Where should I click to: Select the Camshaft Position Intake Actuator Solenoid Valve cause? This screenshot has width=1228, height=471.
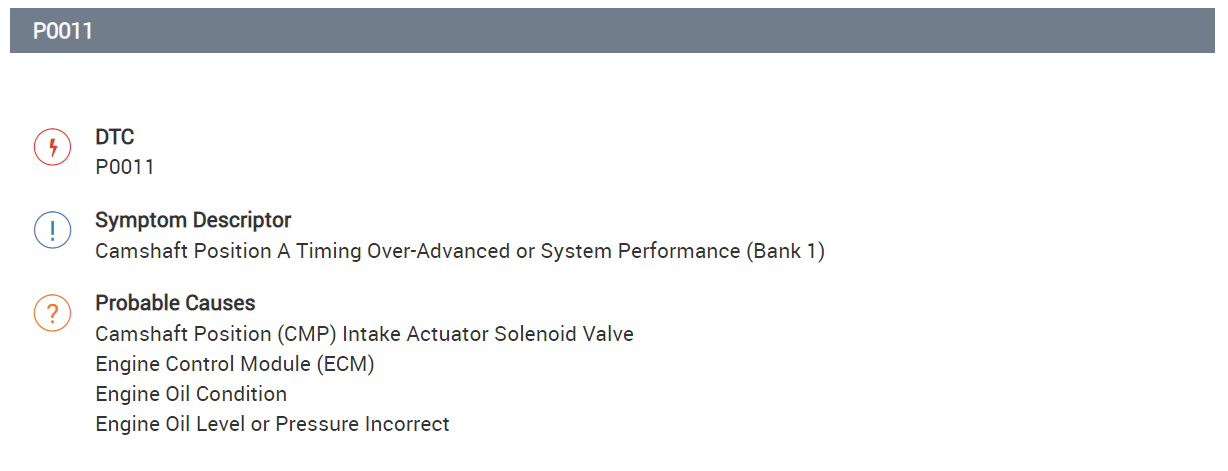point(364,334)
